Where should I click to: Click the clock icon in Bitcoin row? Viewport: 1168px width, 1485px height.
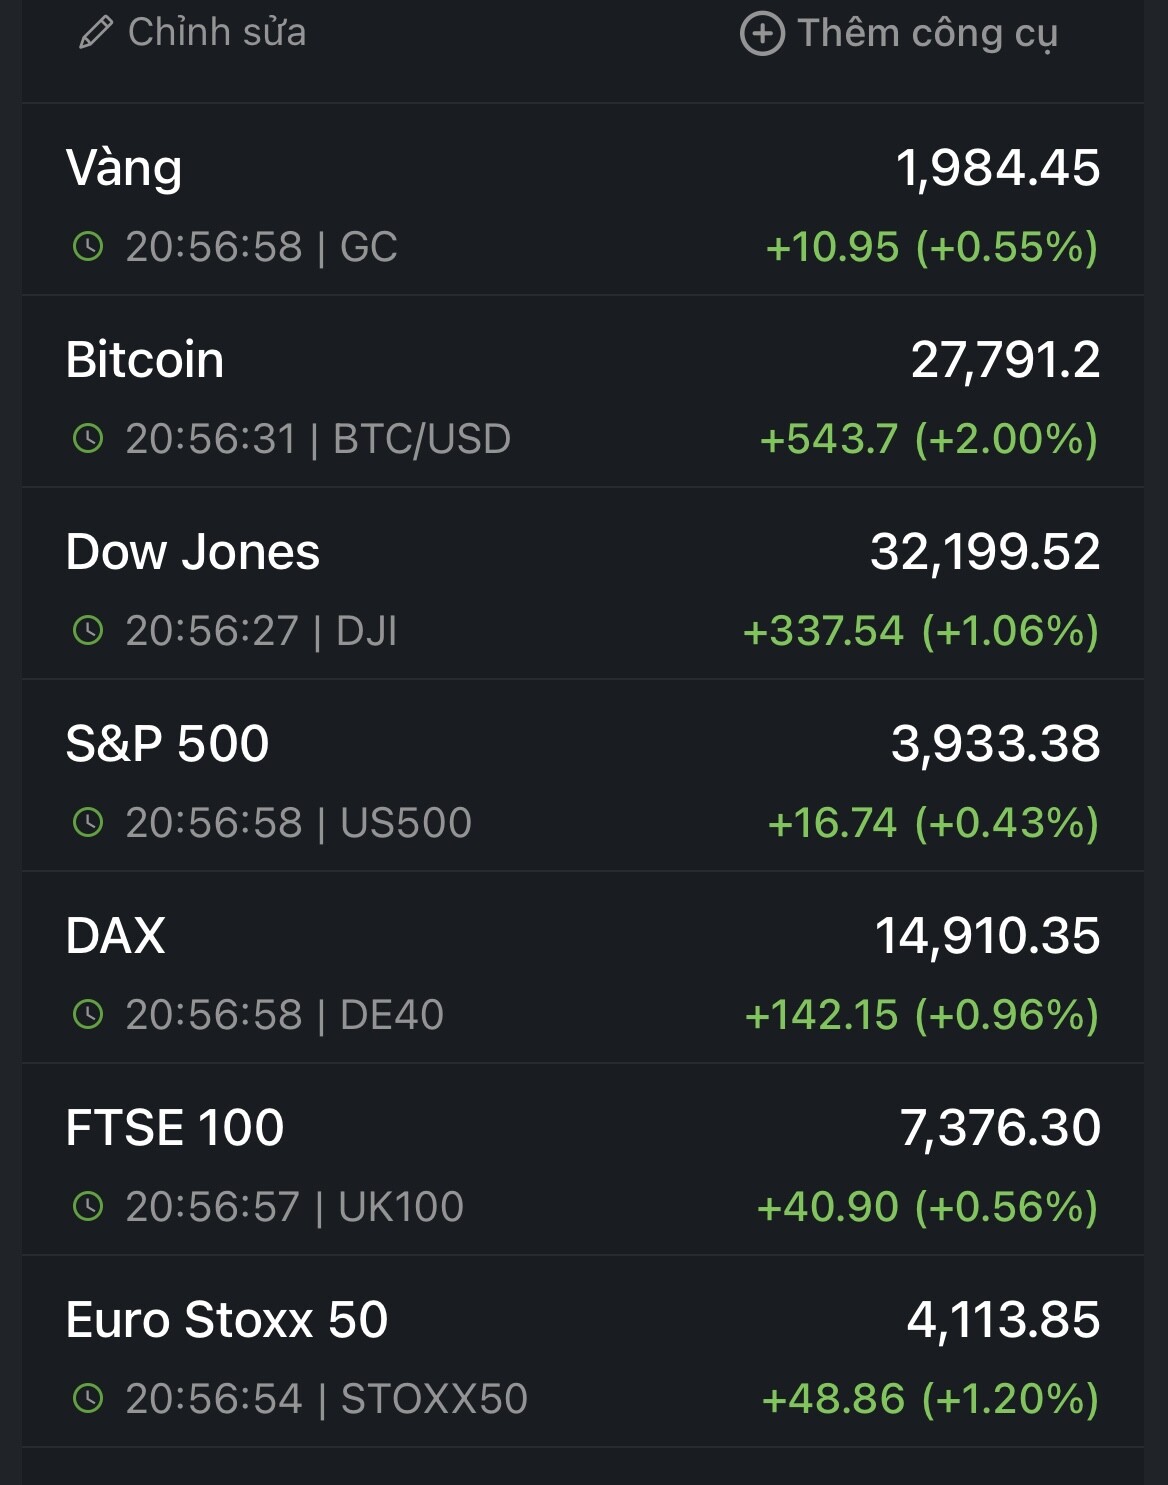[88, 438]
